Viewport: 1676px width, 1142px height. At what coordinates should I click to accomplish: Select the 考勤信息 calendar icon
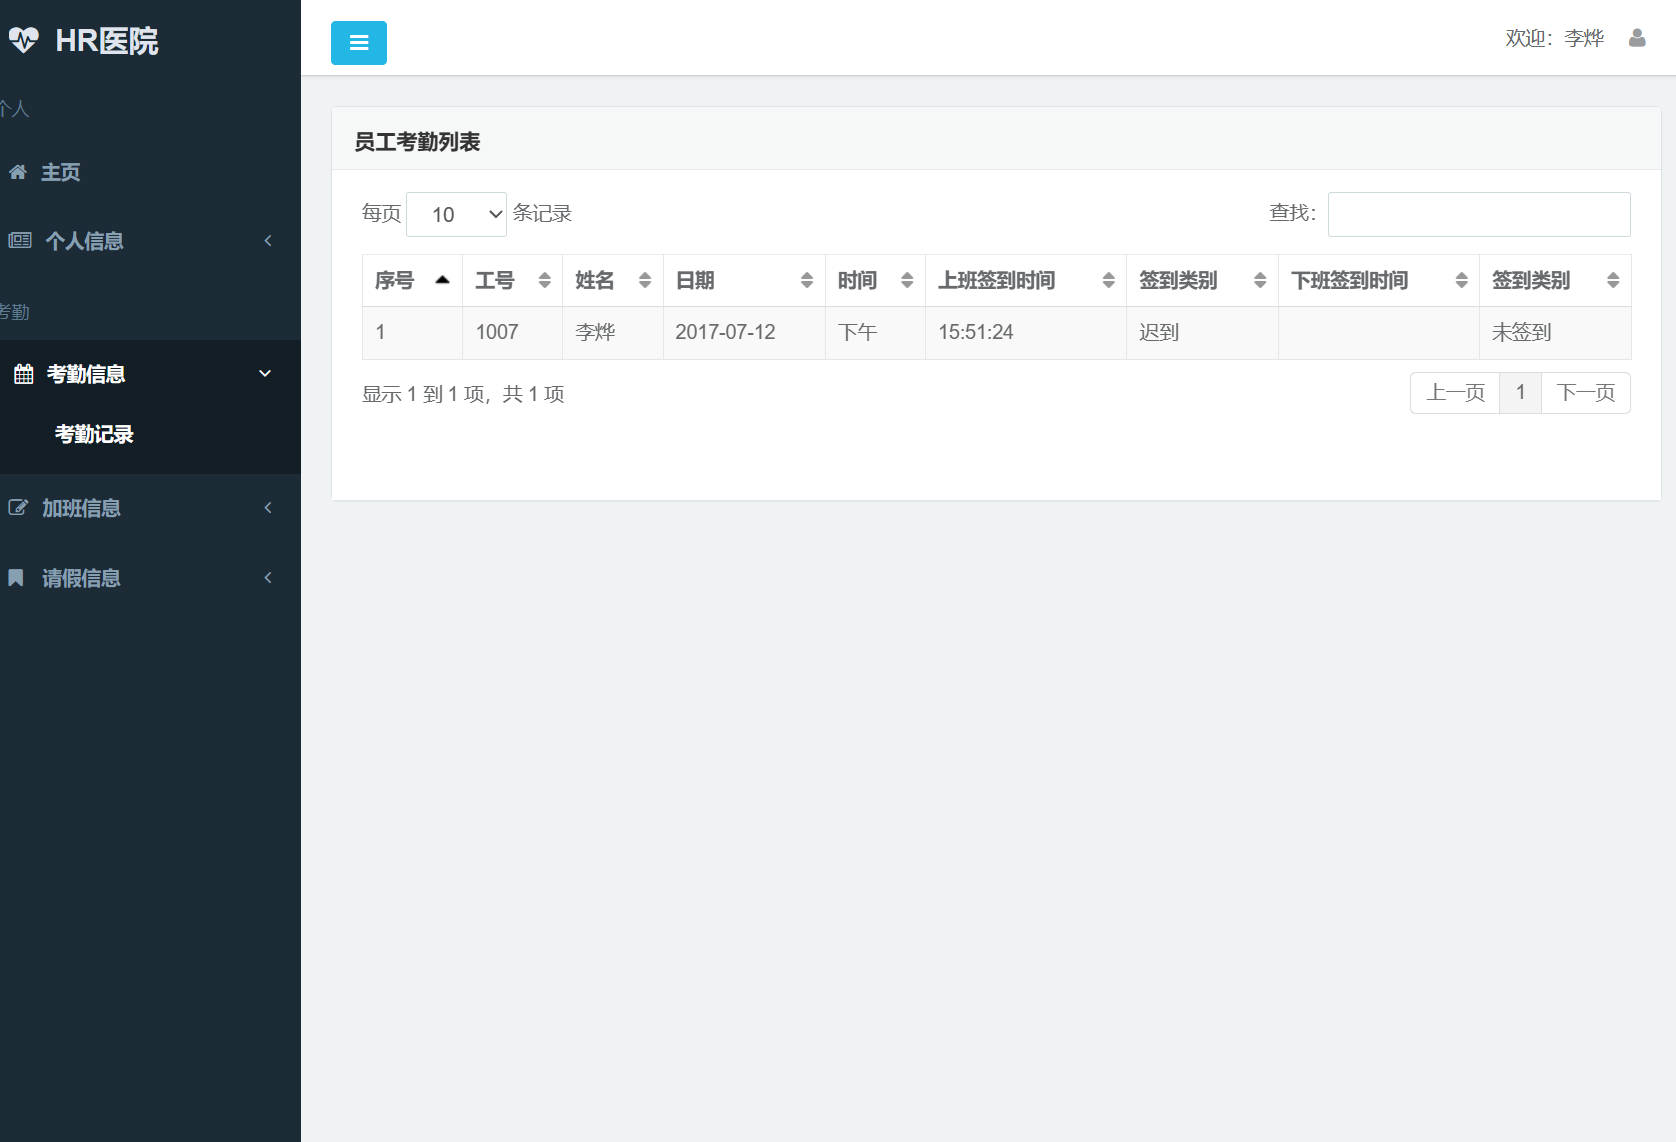click(x=22, y=373)
